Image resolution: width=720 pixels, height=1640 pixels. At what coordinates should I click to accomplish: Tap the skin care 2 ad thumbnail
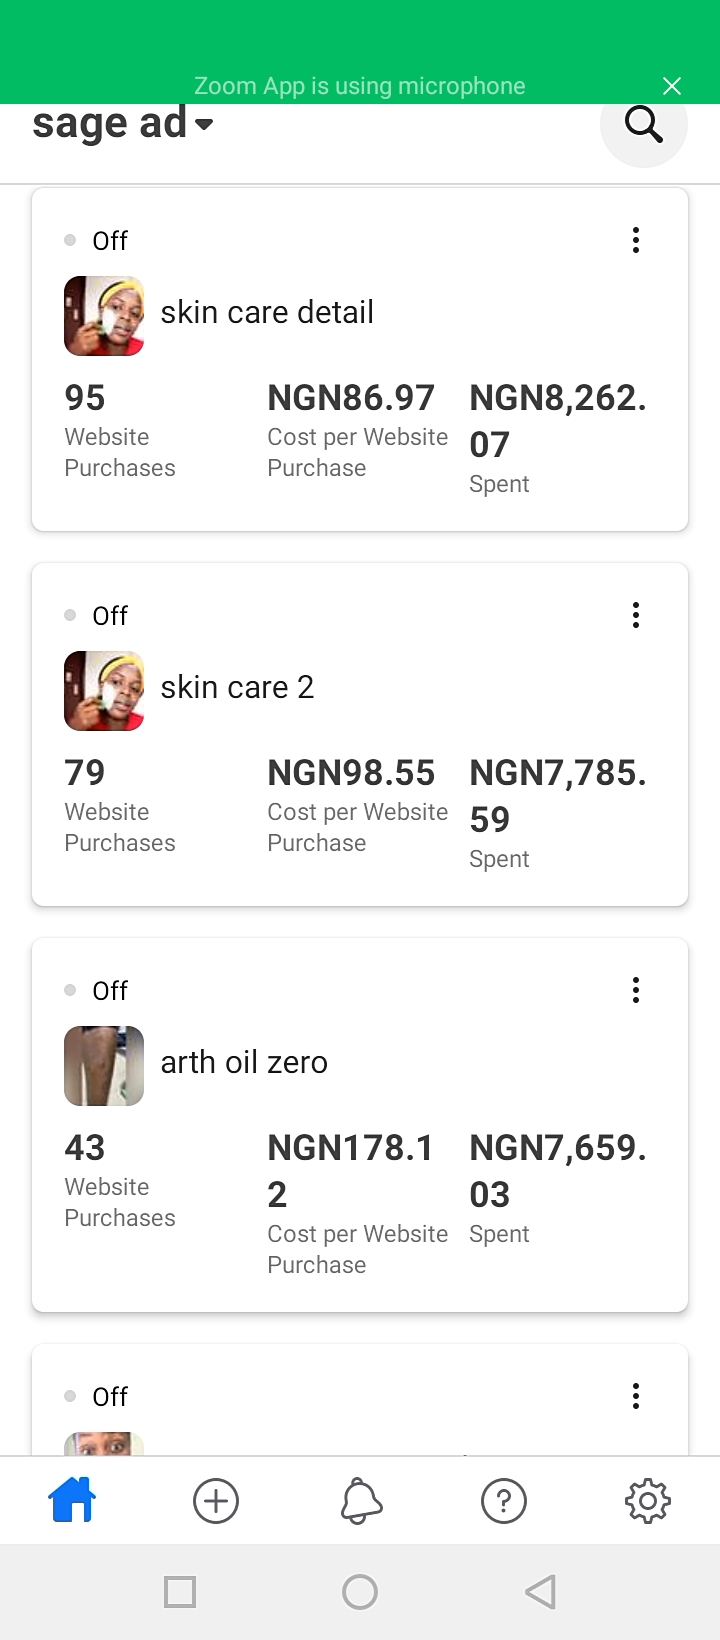click(x=104, y=691)
